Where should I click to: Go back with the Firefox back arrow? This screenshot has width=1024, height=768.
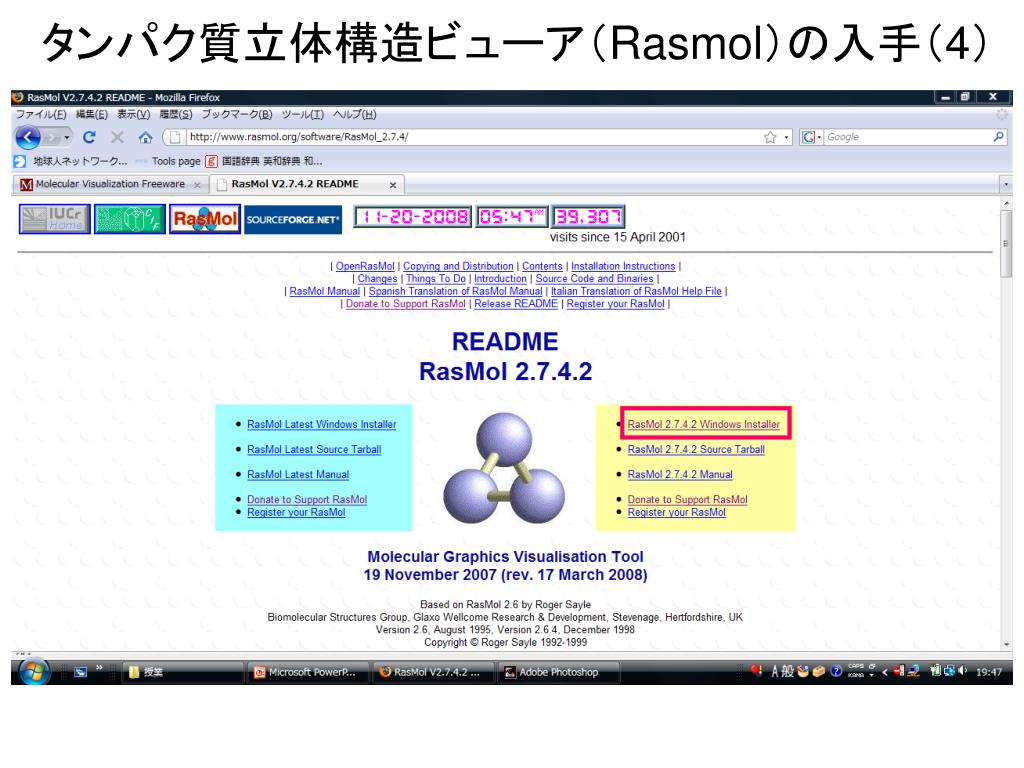(x=28, y=137)
